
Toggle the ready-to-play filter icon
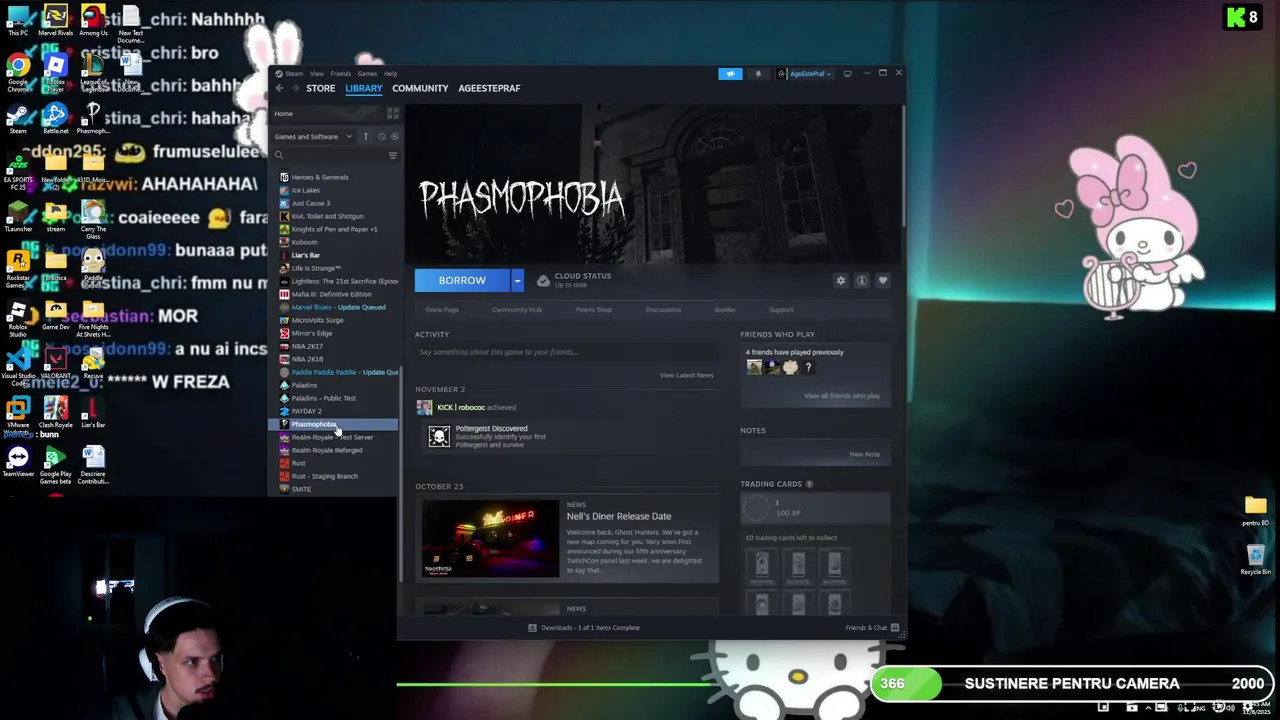click(394, 136)
